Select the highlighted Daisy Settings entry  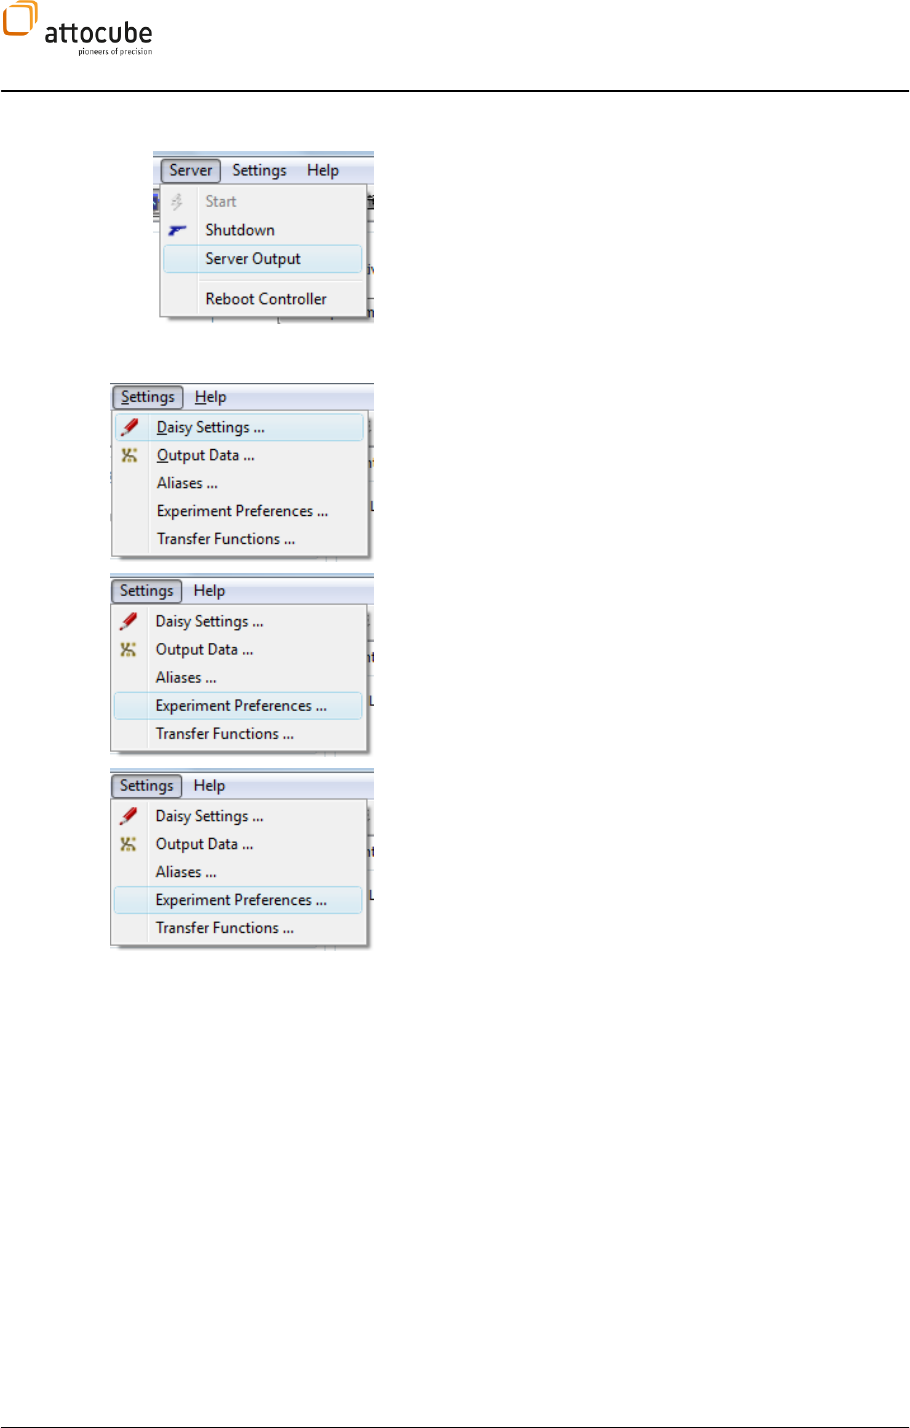pos(239,427)
